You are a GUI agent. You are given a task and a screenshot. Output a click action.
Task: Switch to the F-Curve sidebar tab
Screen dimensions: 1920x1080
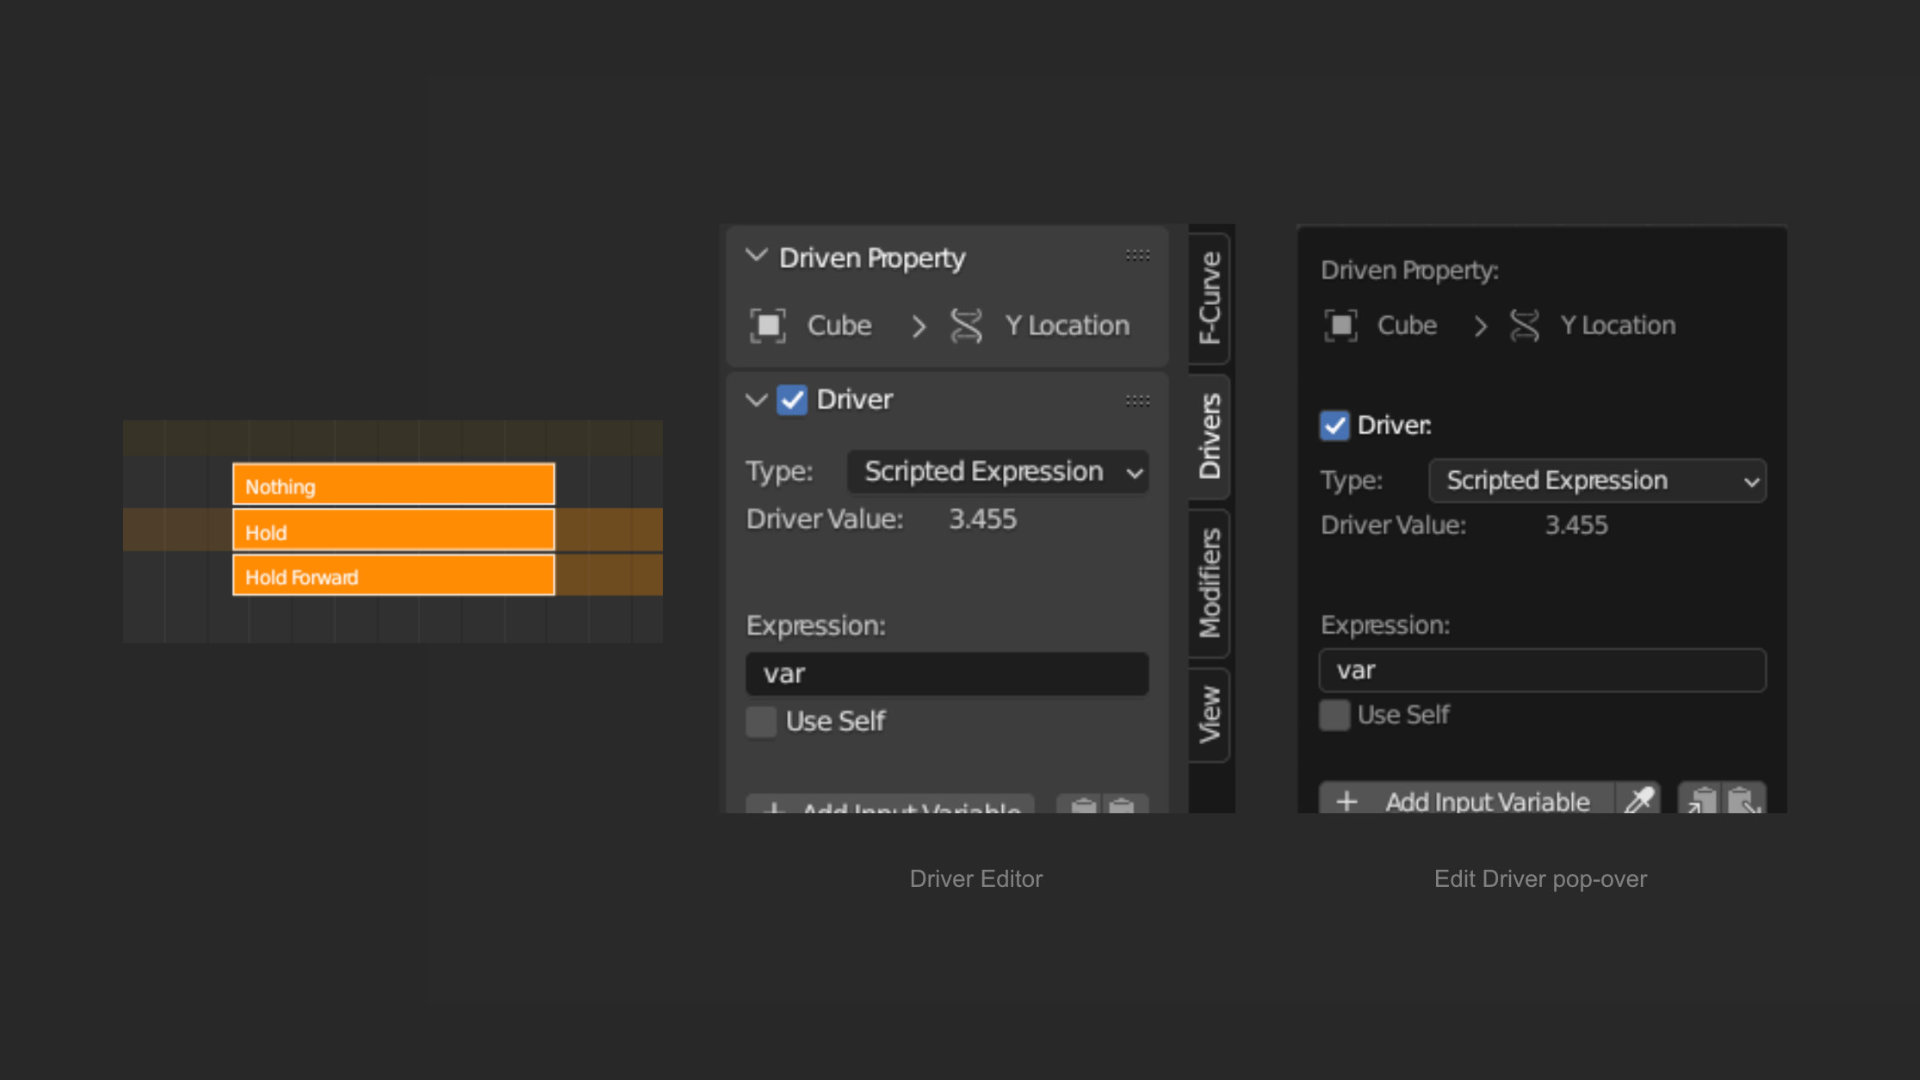pos(1210,298)
